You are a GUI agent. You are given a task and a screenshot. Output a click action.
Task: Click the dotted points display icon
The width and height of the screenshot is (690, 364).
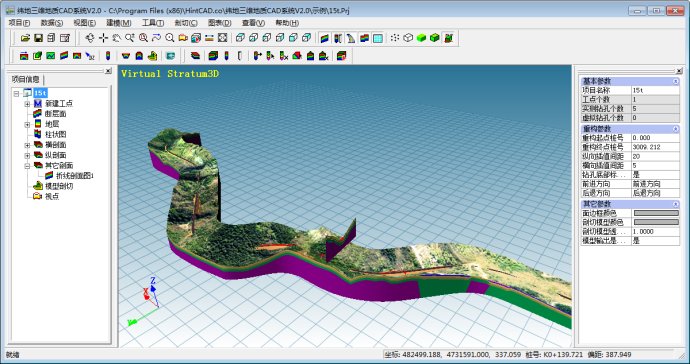coord(395,38)
